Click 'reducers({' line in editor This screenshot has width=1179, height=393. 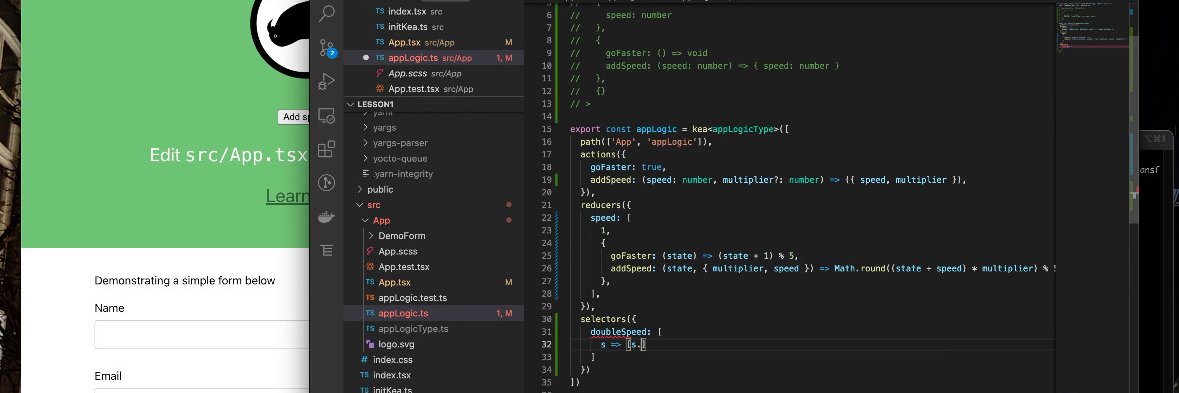point(605,205)
